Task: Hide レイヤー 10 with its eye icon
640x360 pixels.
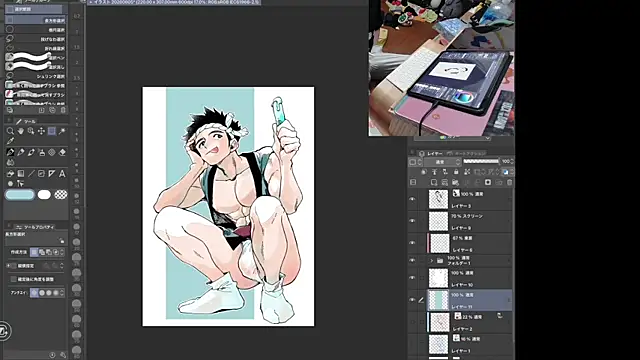Action: coord(412,278)
